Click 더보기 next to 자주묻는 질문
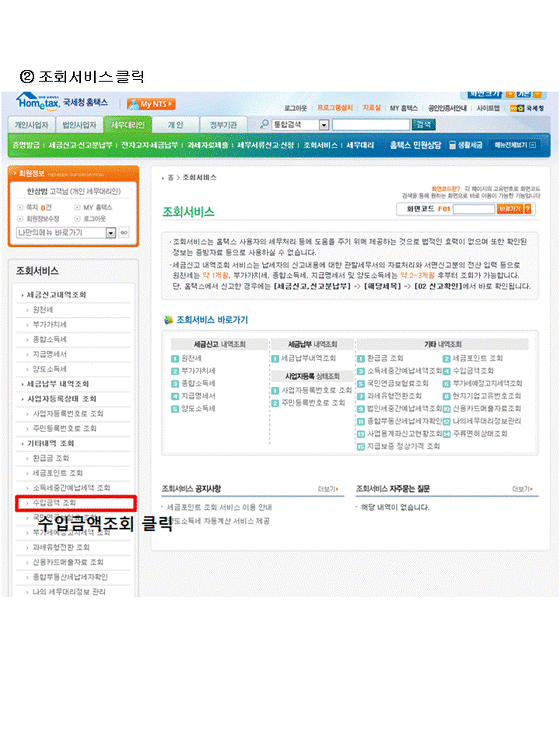 522,489
